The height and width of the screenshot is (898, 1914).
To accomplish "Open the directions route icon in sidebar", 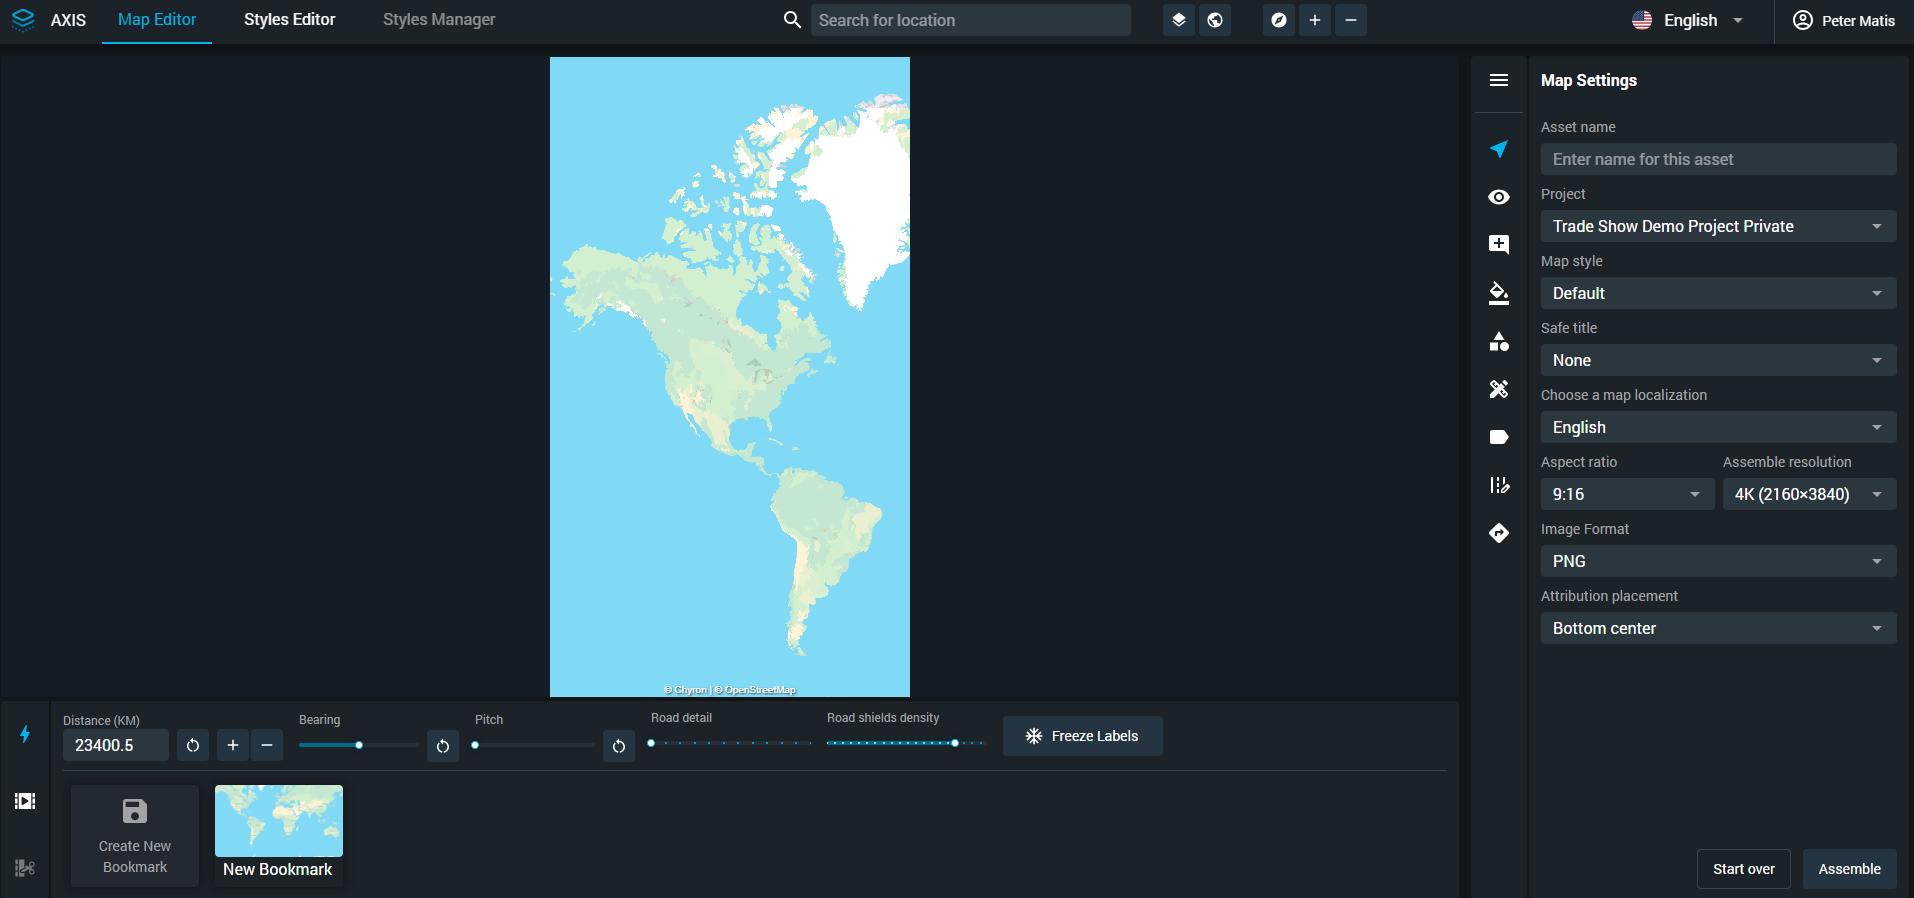I will (1498, 533).
